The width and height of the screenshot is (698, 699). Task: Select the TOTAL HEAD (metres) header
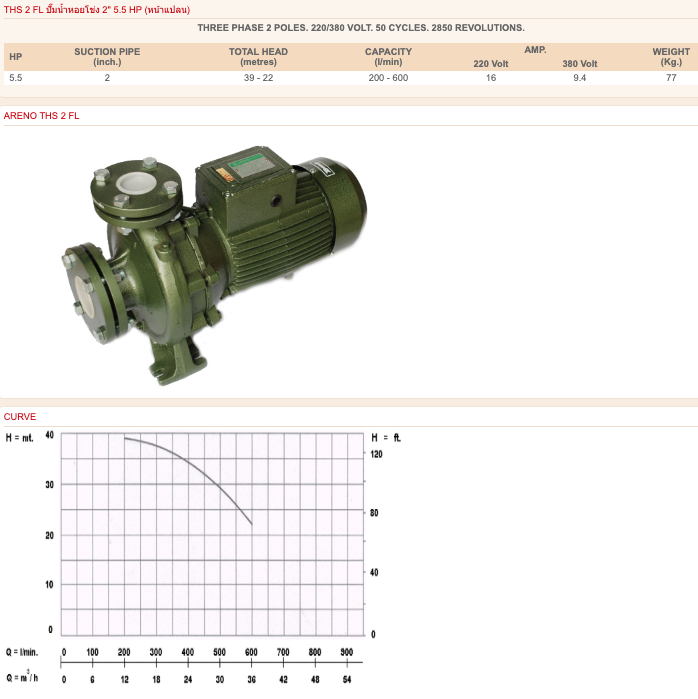click(x=259, y=57)
